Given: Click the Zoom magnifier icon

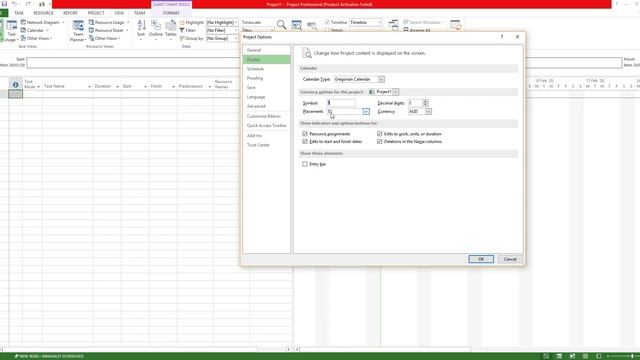Looking at the screenshot, I should 281,25.
